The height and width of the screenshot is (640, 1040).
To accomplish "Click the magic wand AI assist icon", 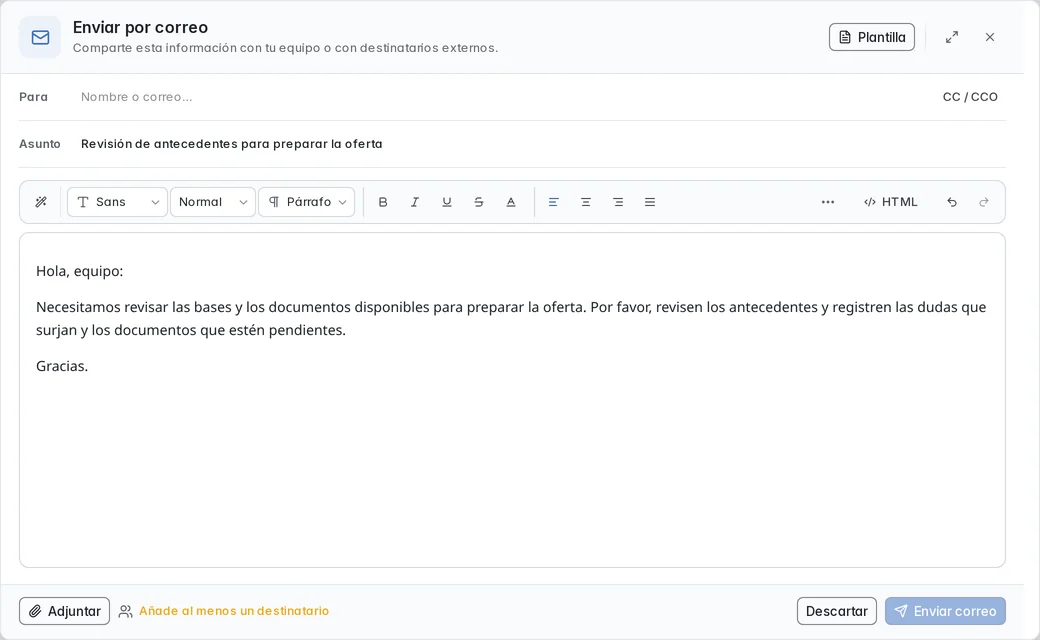I will click(41, 202).
